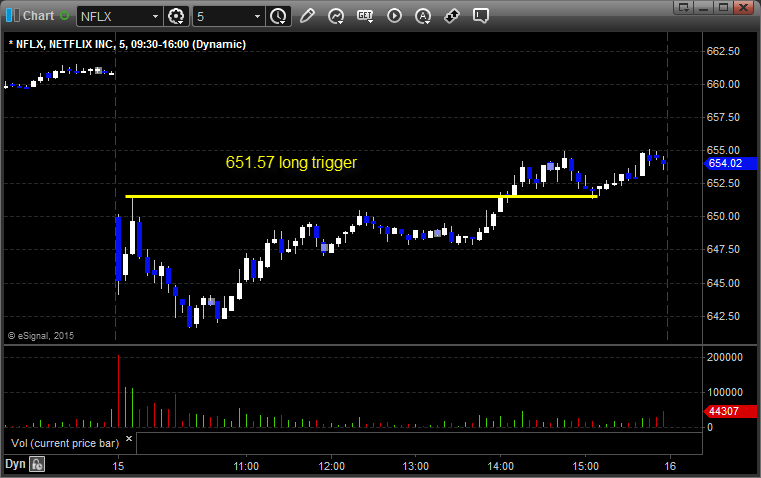Click the 662.50 price axis label
Screen dimensions: 761x478
[x=723, y=51]
